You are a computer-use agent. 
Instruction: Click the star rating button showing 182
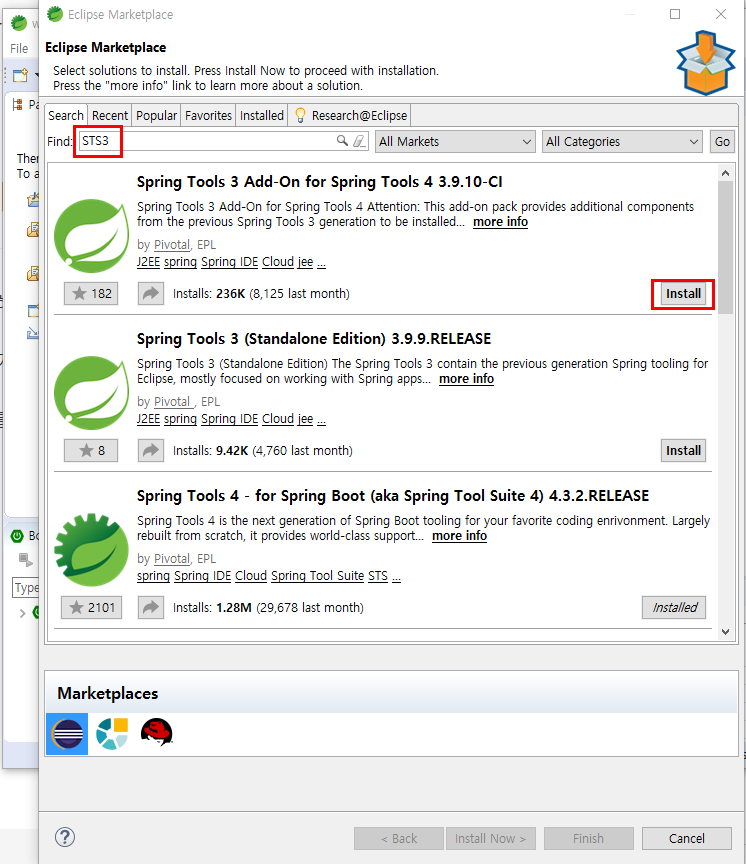tap(91, 293)
